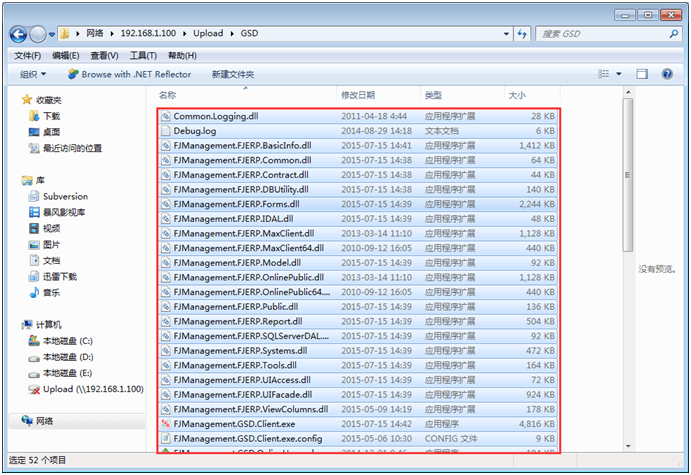
Task: Click the help question mark icon
Action: 667,74
